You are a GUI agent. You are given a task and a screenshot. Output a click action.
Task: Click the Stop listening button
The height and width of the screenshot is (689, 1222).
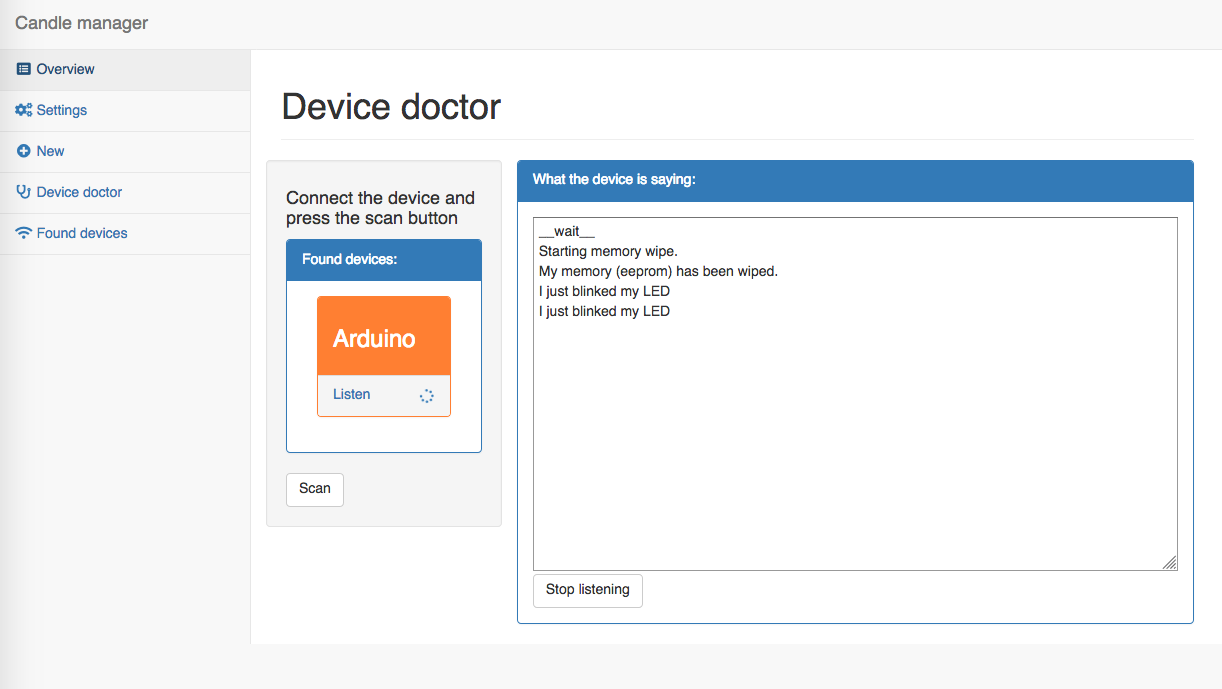click(x=588, y=590)
